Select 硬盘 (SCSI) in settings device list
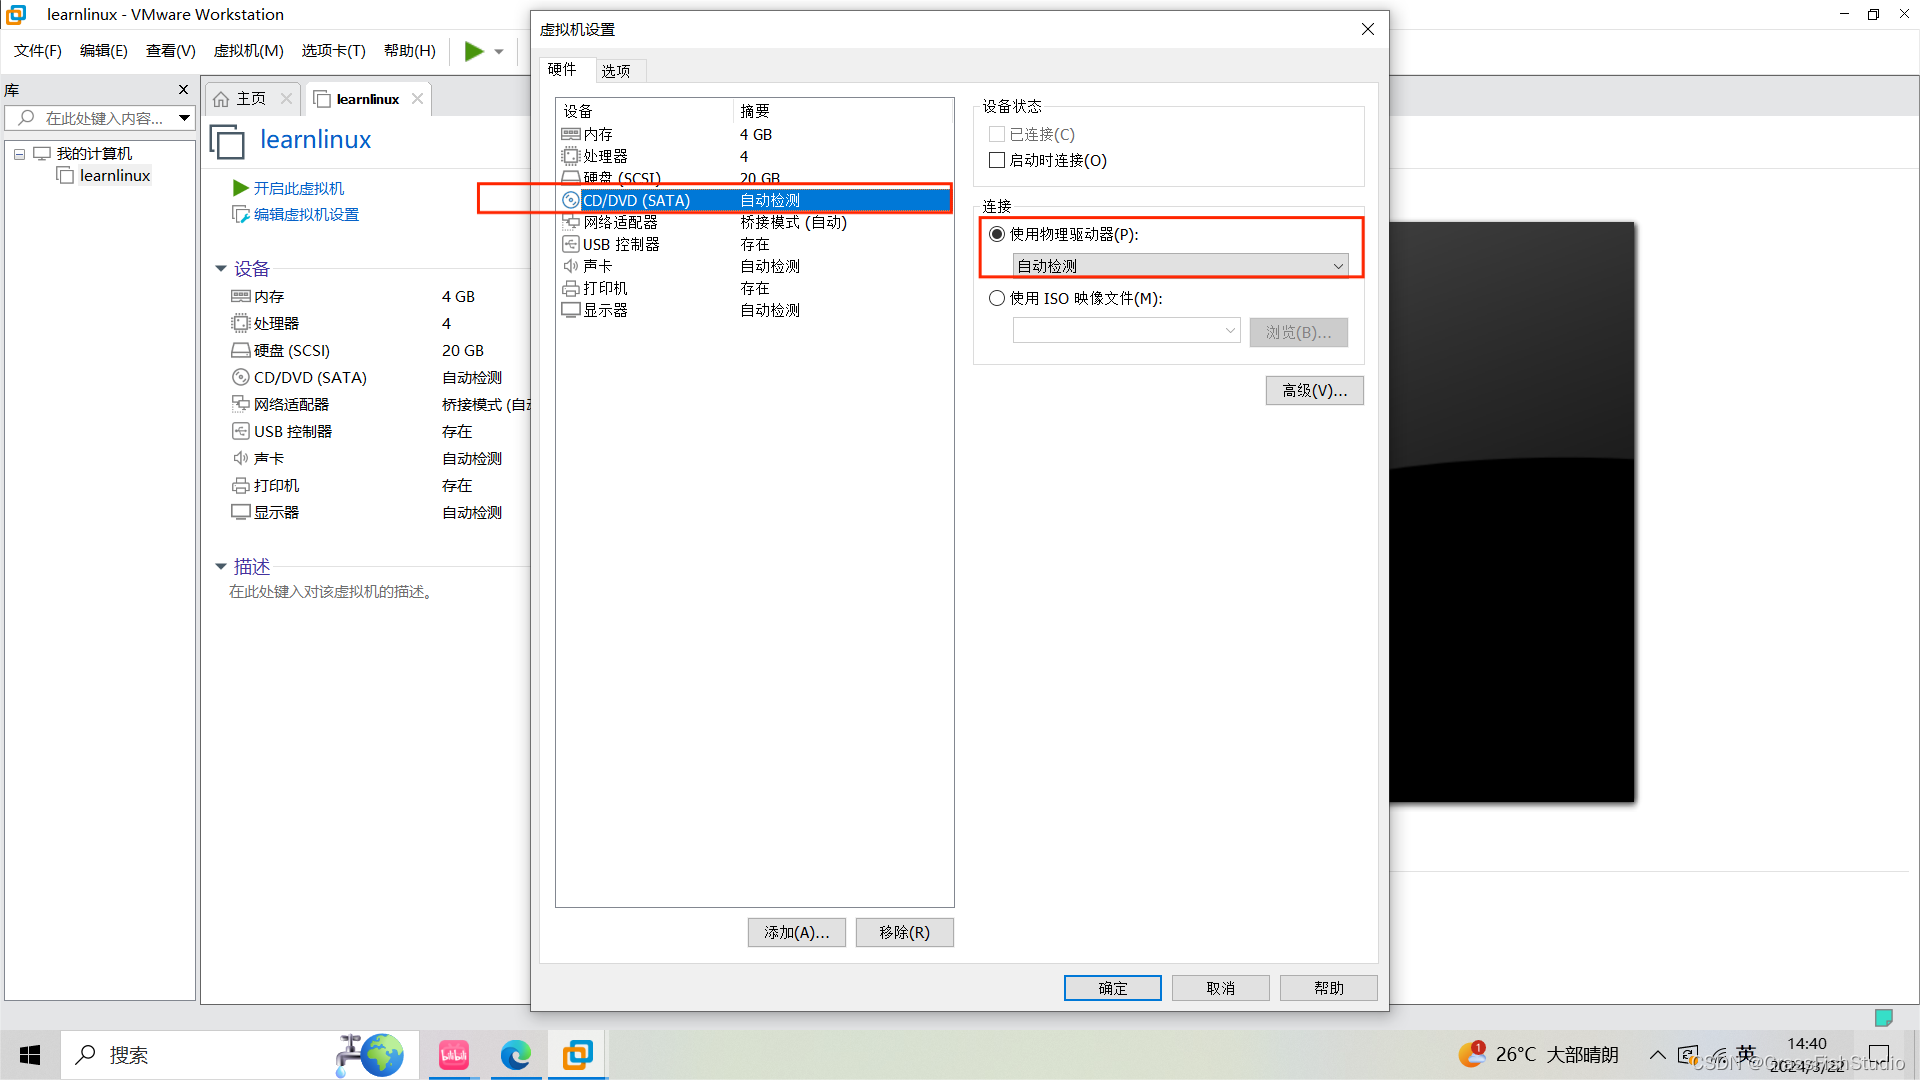 coord(754,178)
